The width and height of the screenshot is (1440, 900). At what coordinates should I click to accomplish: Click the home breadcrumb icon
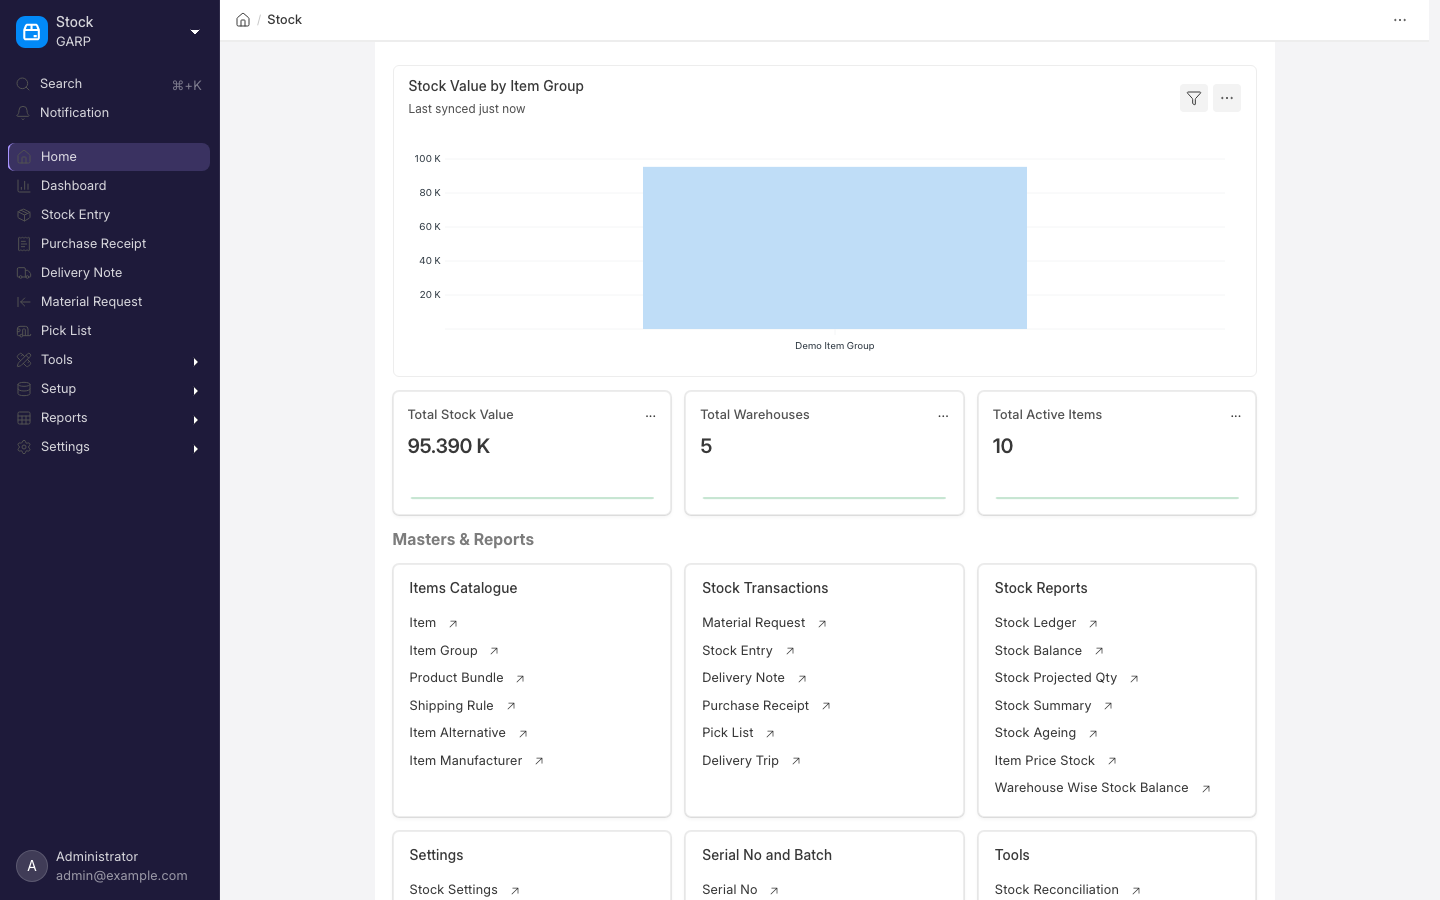point(243,20)
